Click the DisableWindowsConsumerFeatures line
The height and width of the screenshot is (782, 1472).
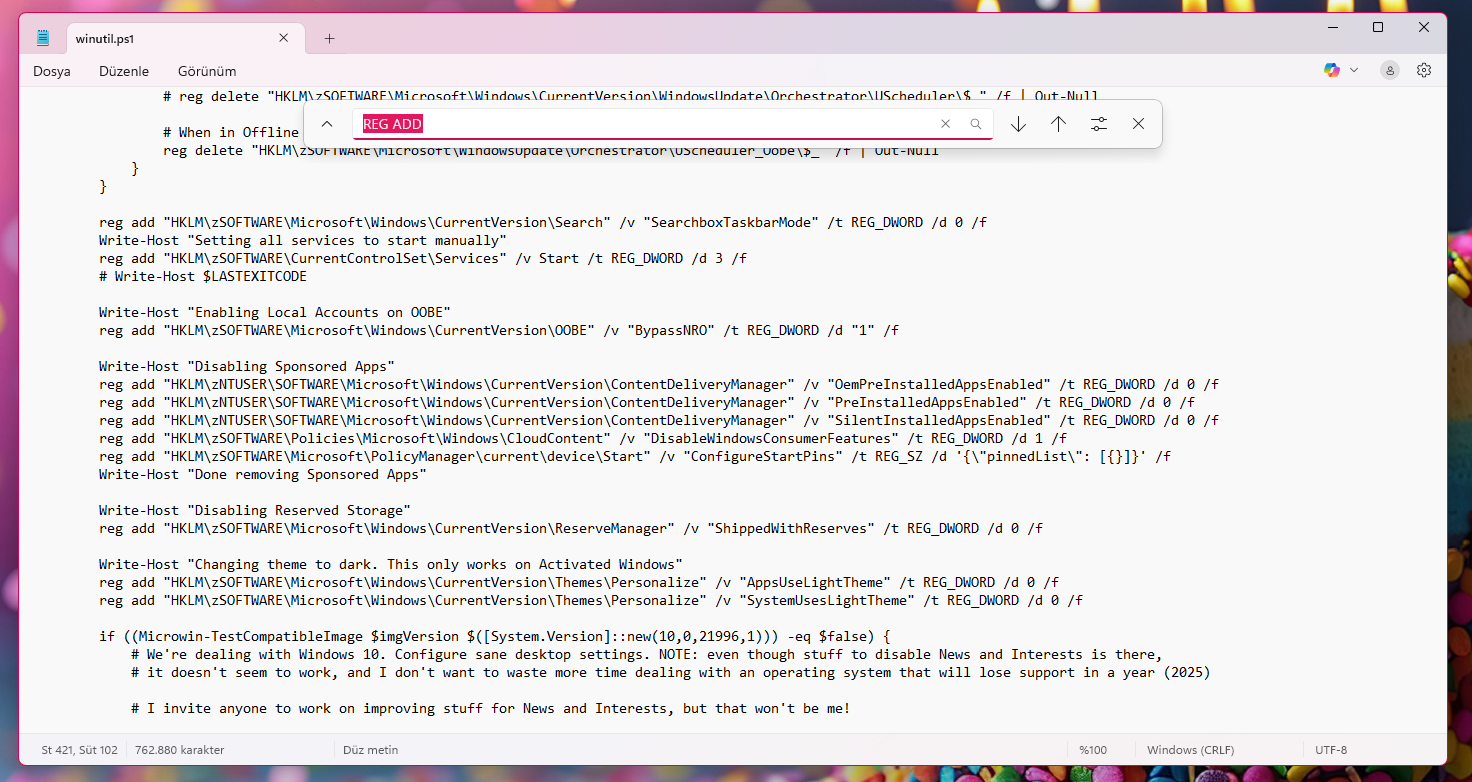[x=583, y=438]
